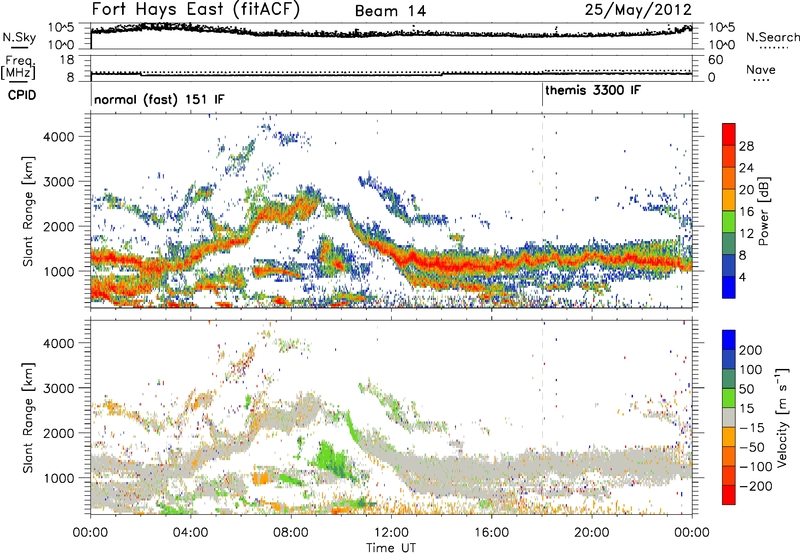This screenshot has height=554, width=800.
Task: Click velocity colorbar value '-15'
Action: tap(751, 428)
